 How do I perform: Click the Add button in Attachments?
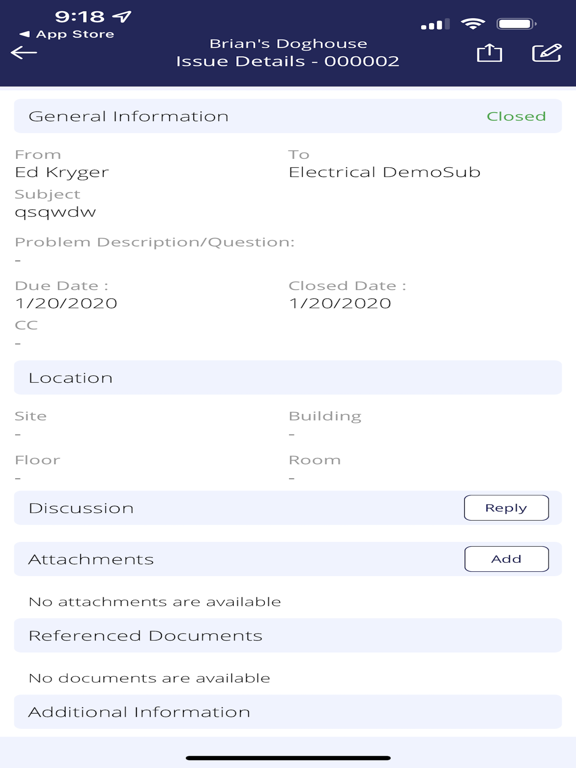click(506, 559)
